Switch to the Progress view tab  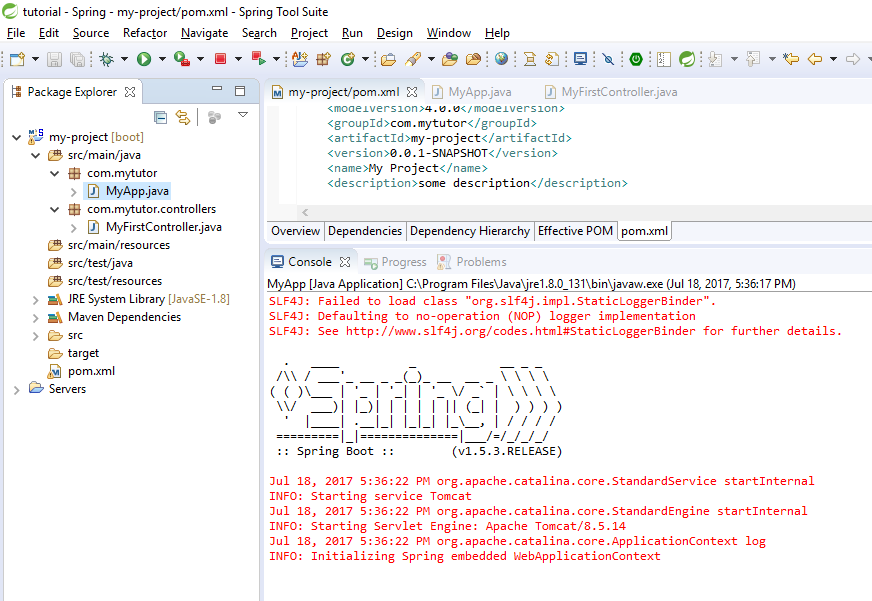pyautogui.click(x=395, y=262)
